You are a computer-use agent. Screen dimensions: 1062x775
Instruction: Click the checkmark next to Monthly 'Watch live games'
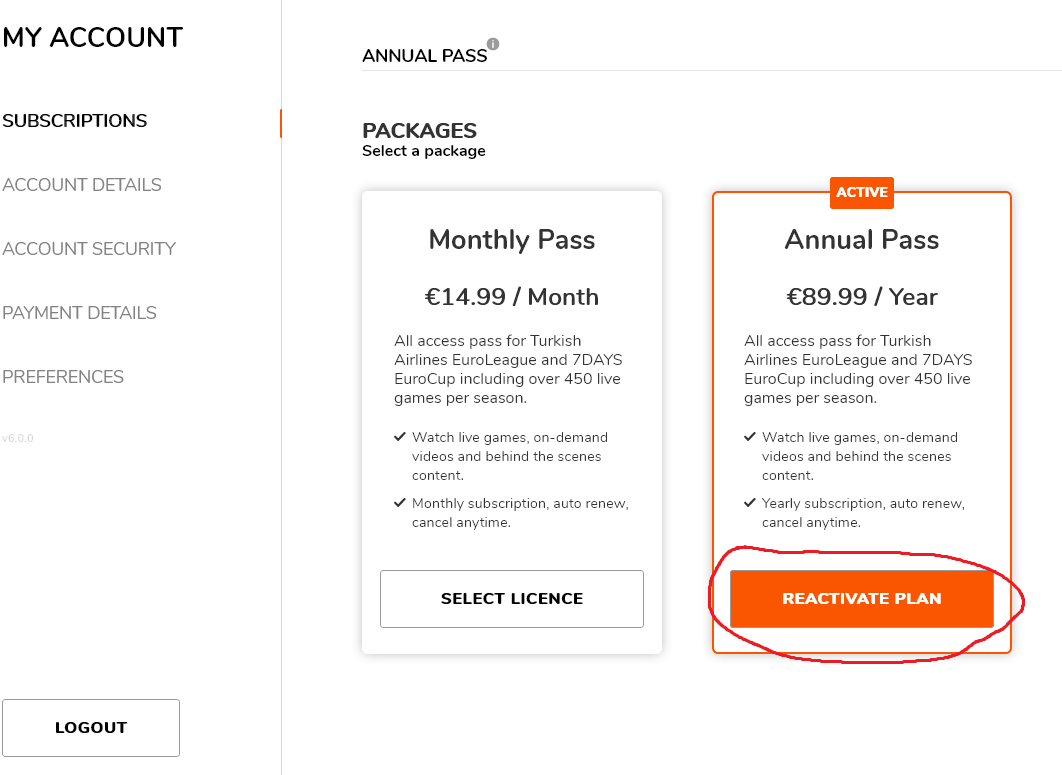pyautogui.click(x=400, y=437)
